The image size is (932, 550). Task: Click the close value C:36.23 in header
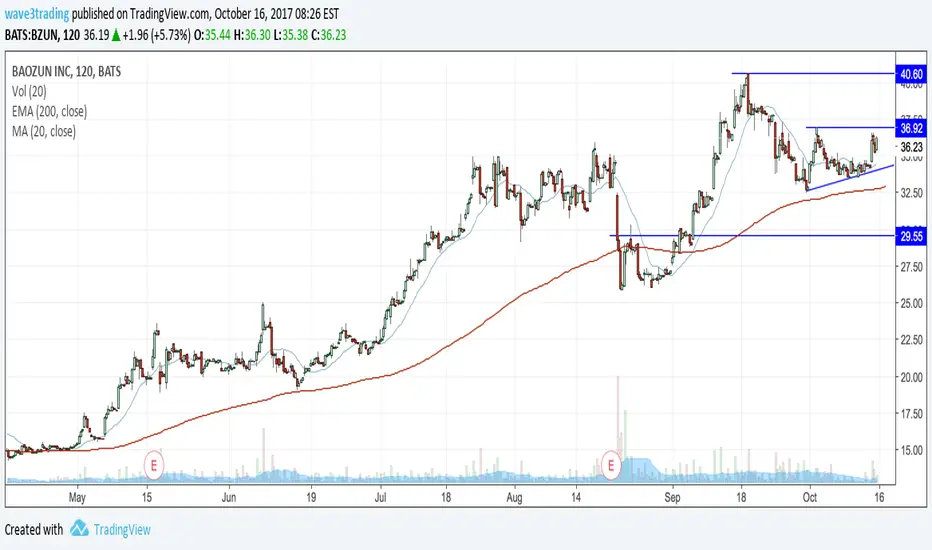pyautogui.click(x=329, y=35)
